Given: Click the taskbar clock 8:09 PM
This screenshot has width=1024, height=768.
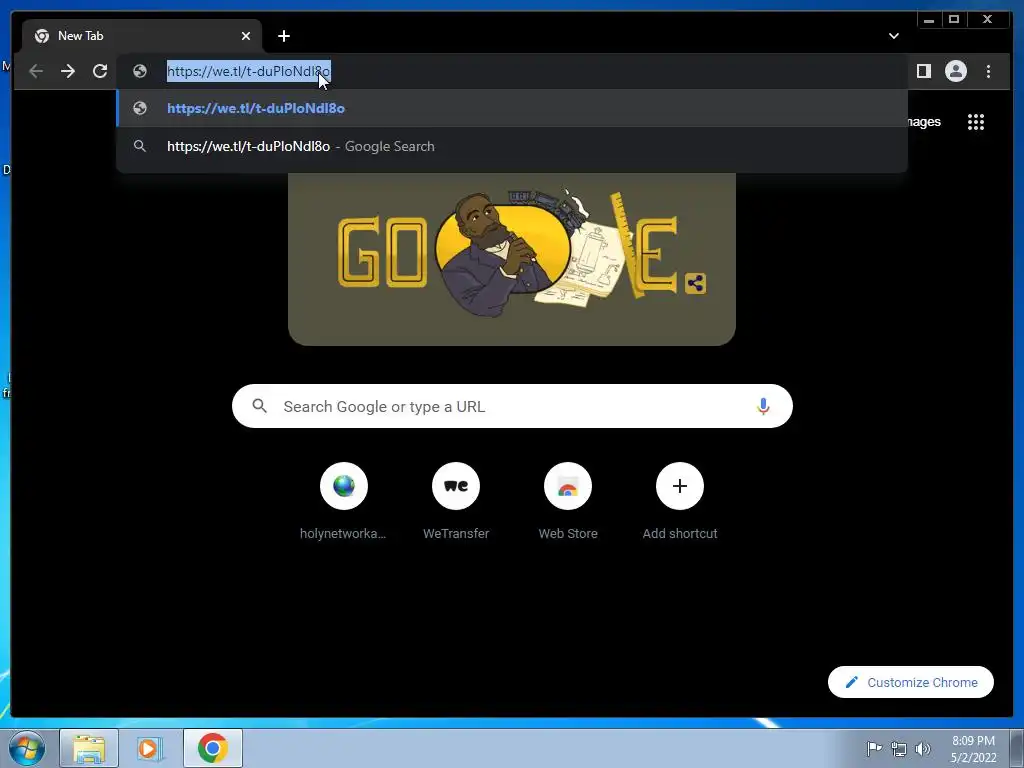Looking at the screenshot, I should (x=973, y=741).
